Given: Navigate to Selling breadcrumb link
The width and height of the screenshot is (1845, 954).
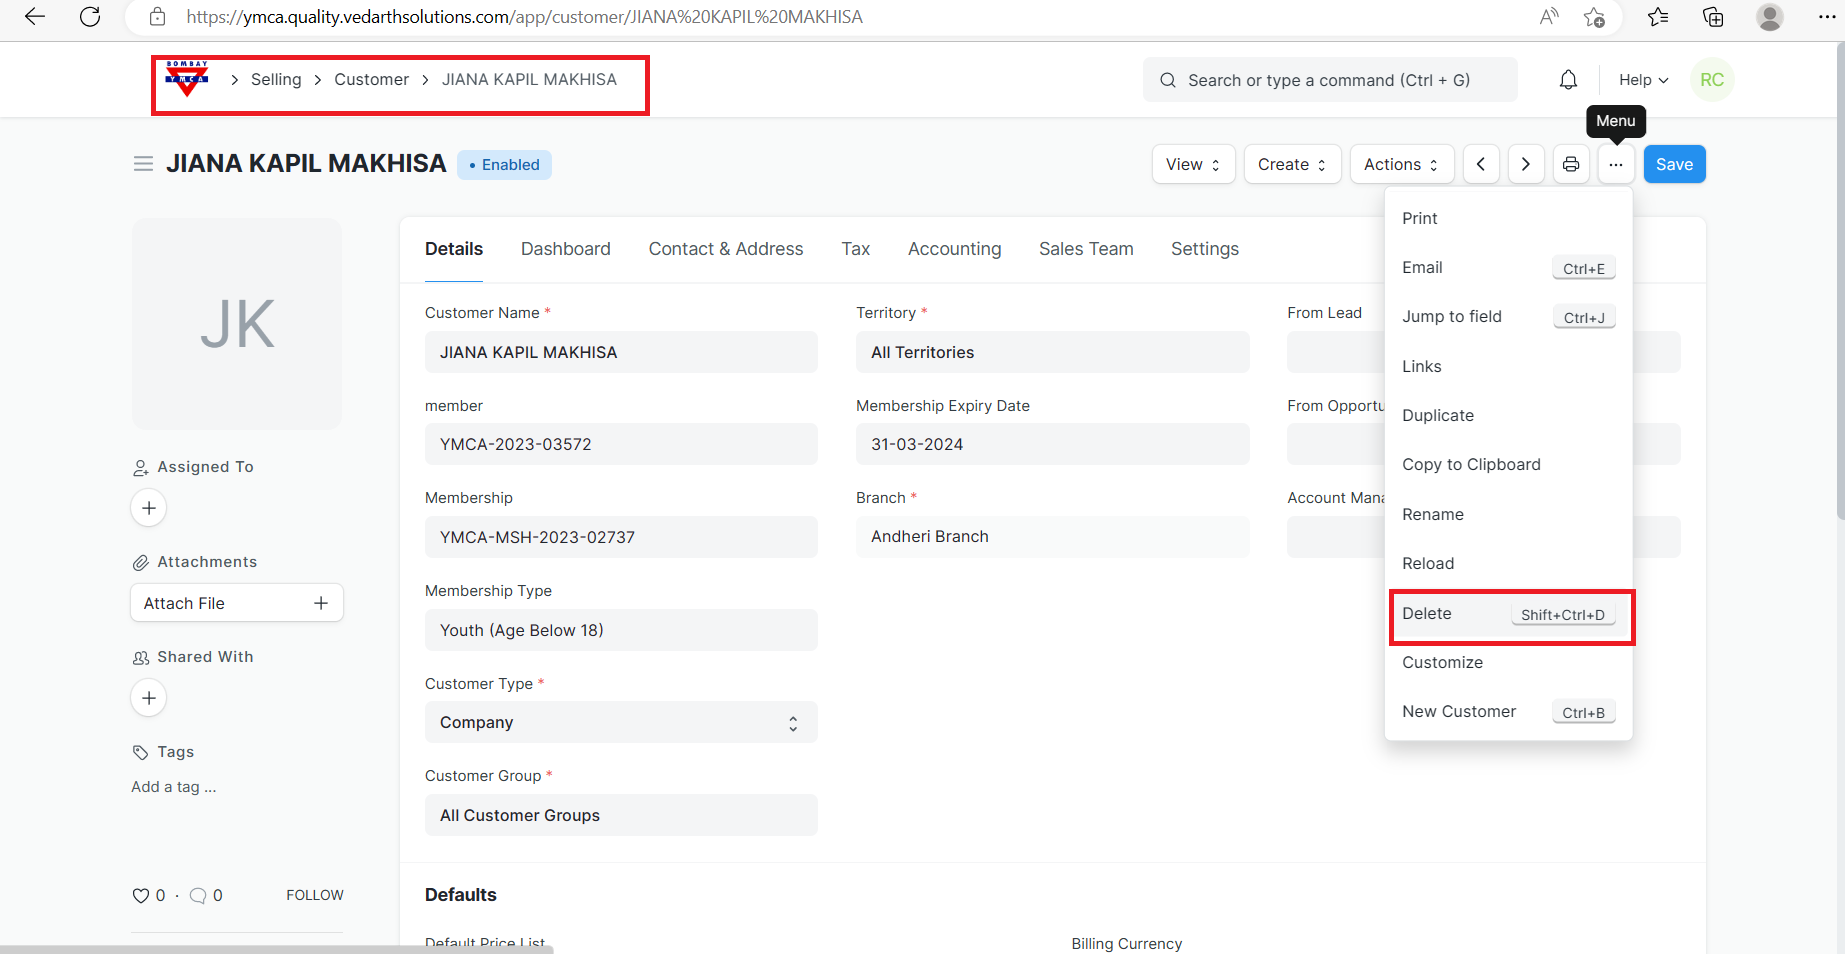Looking at the screenshot, I should (276, 80).
